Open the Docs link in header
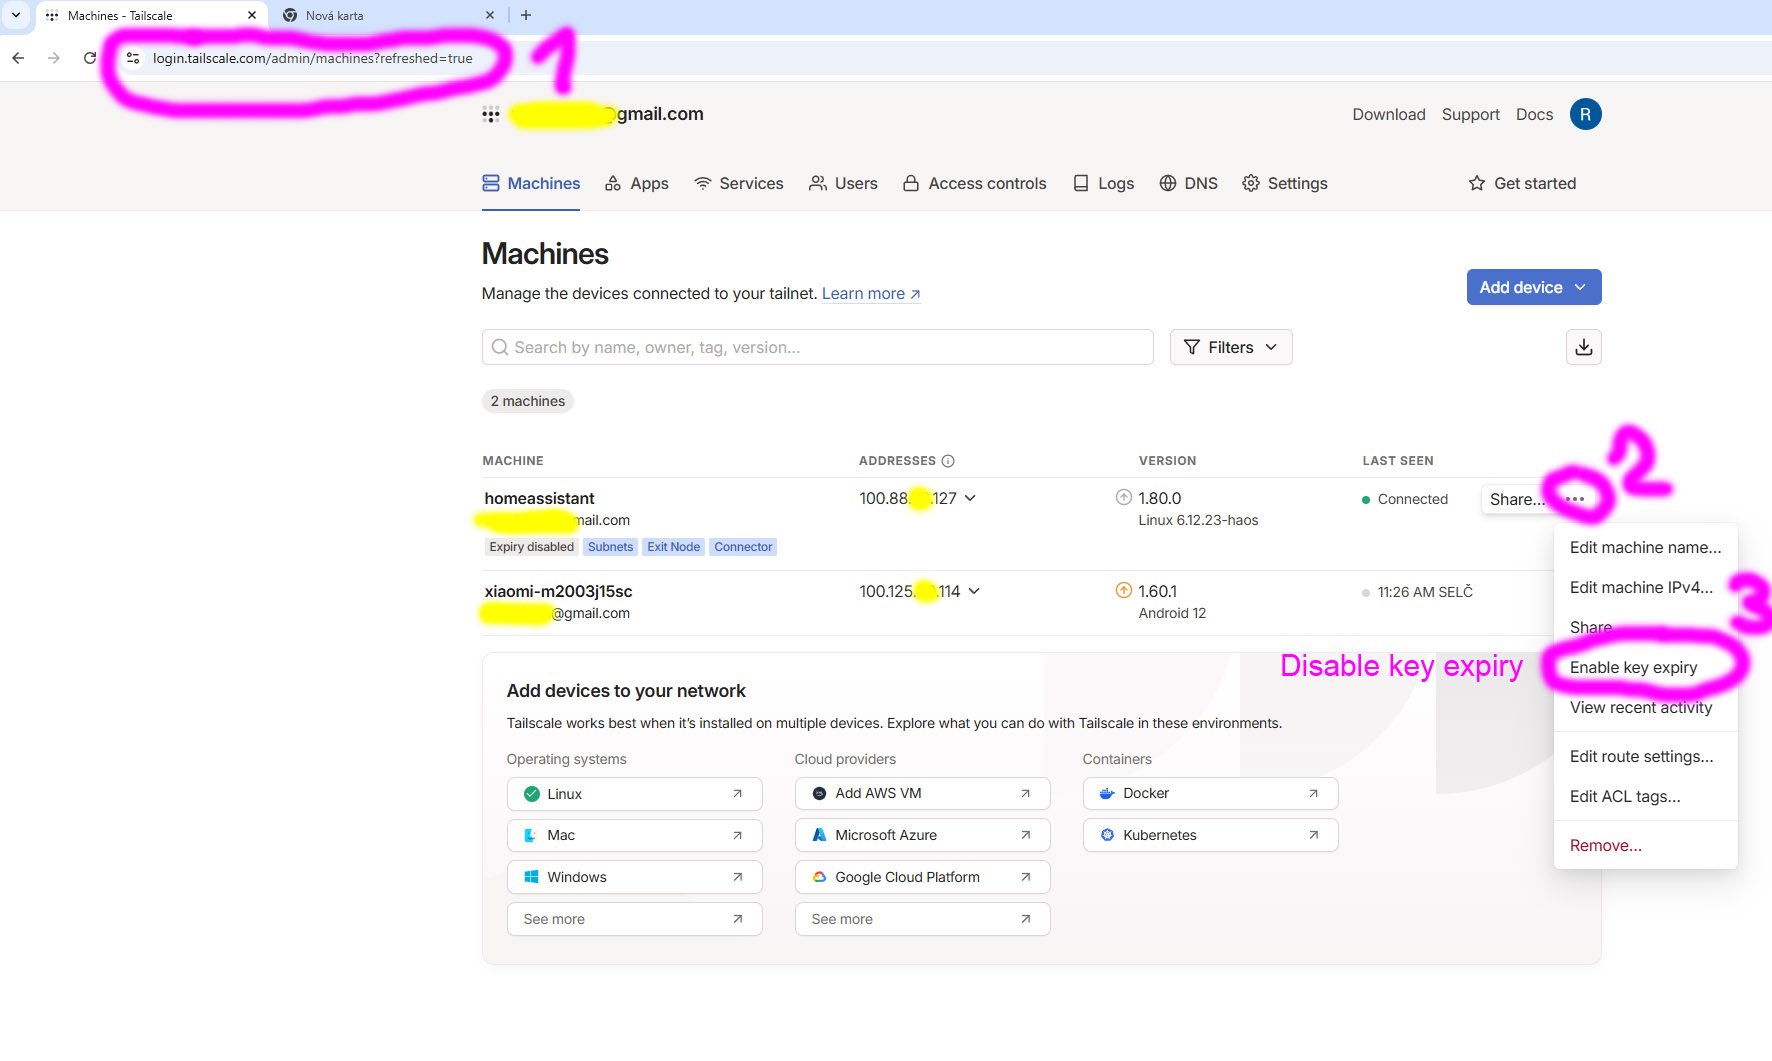The height and width of the screenshot is (1061, 1772). point(1534,114)
